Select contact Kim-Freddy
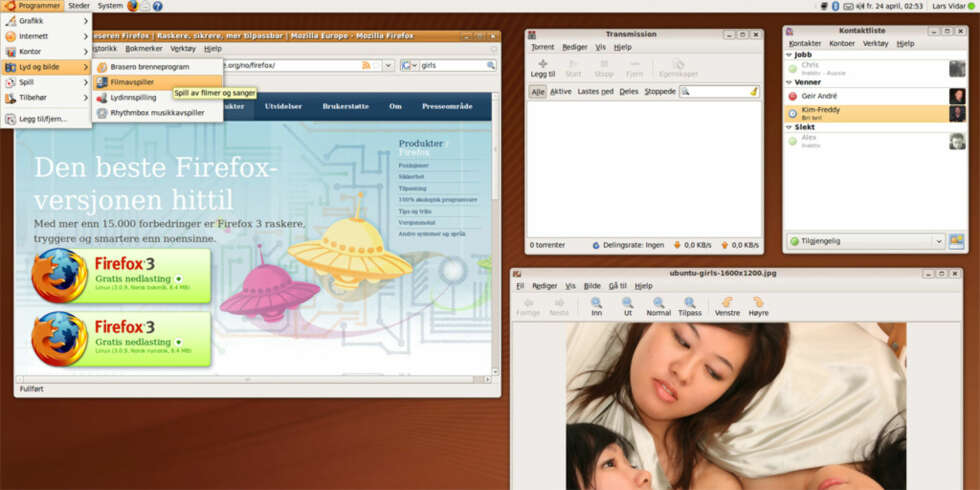 875,113
